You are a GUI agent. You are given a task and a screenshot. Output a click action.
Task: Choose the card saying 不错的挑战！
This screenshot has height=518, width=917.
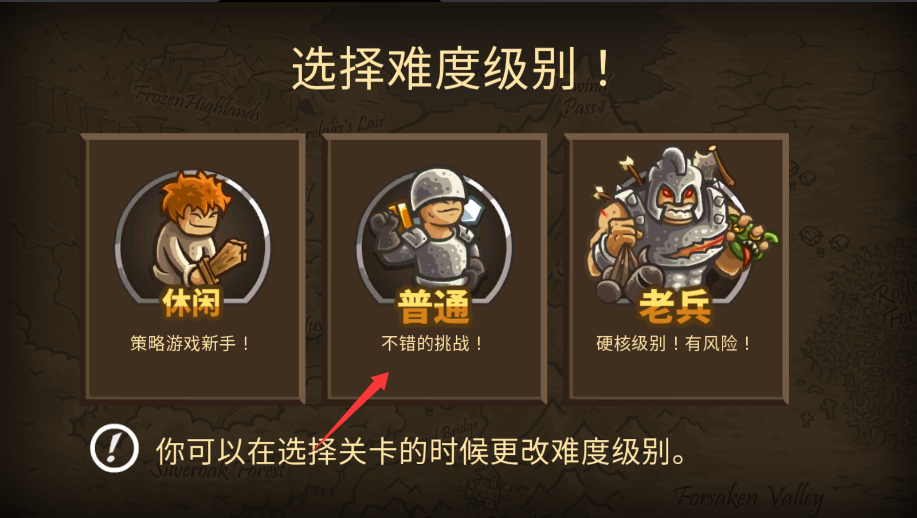click(x=434, y=269)
